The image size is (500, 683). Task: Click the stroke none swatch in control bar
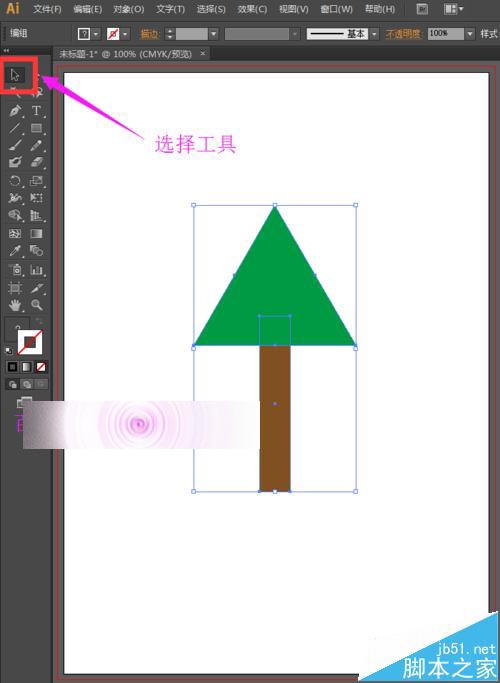point(113,34)
